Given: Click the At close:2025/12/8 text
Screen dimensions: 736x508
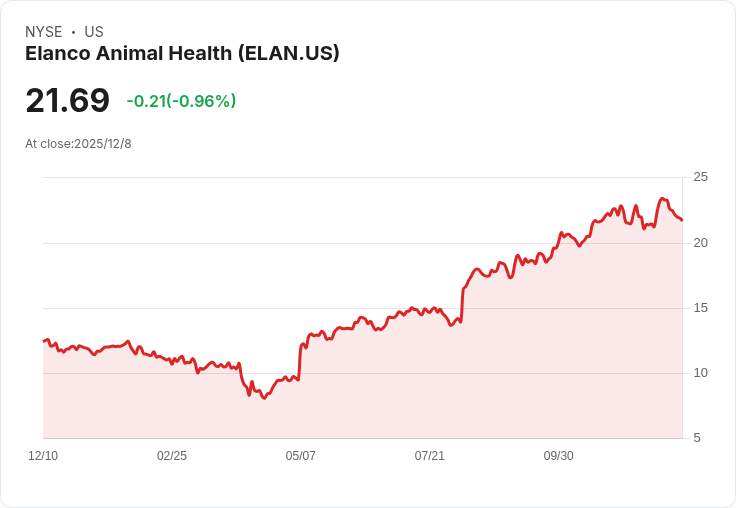Looking at the screenshot, I should [x=78, y=144].
